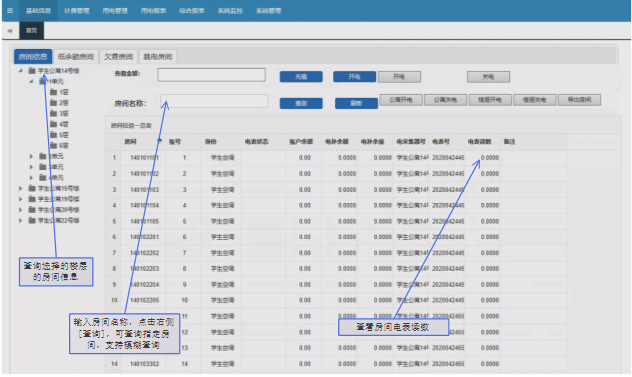
Task: Click the 公寓开电 button
Action: 401,100
